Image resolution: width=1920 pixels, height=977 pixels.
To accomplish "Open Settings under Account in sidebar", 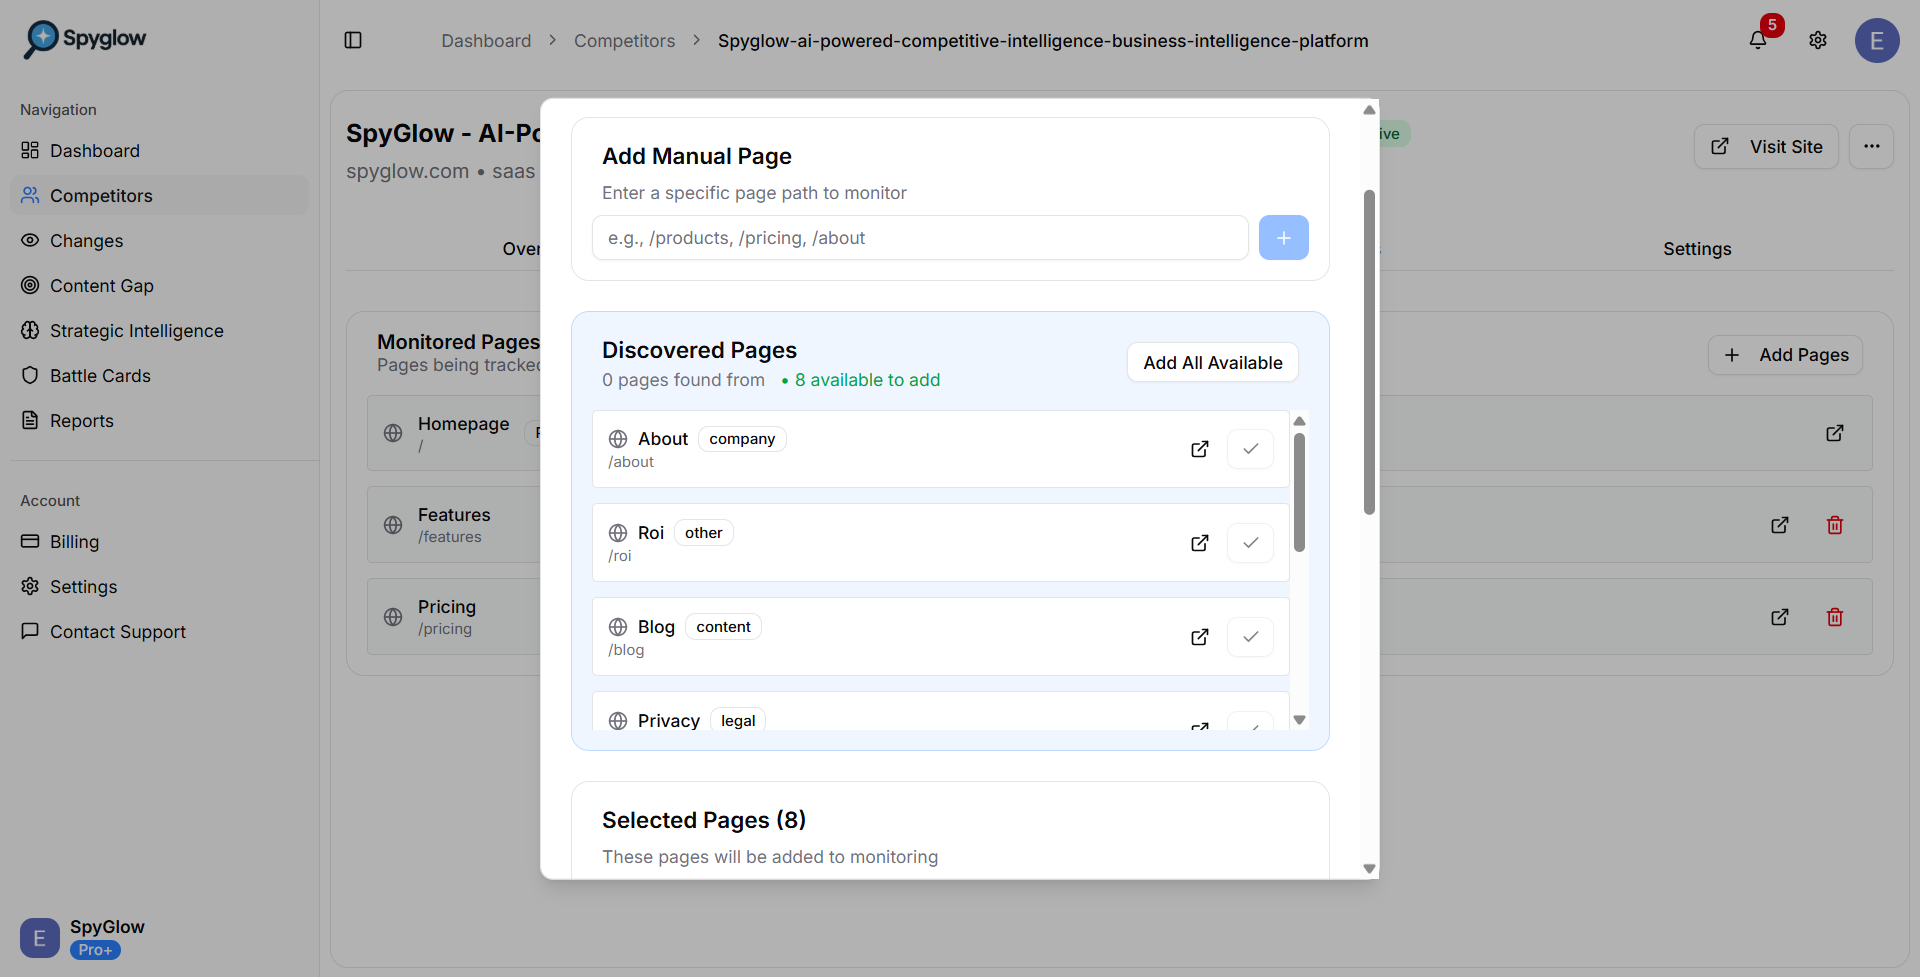I will 160,587.
